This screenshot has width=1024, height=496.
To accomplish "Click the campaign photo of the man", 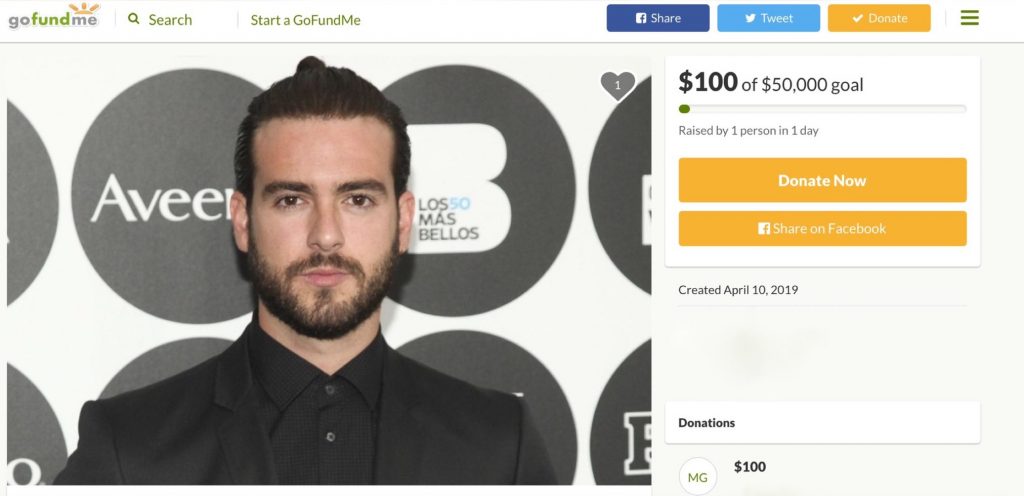I will pos(328,270).
